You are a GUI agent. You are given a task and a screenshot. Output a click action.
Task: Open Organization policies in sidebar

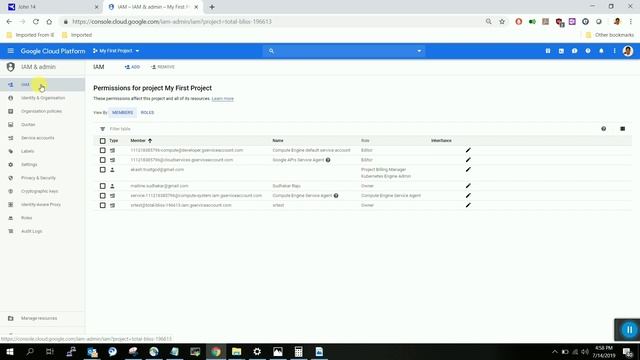pyautogui.click(x=42, y=111)
